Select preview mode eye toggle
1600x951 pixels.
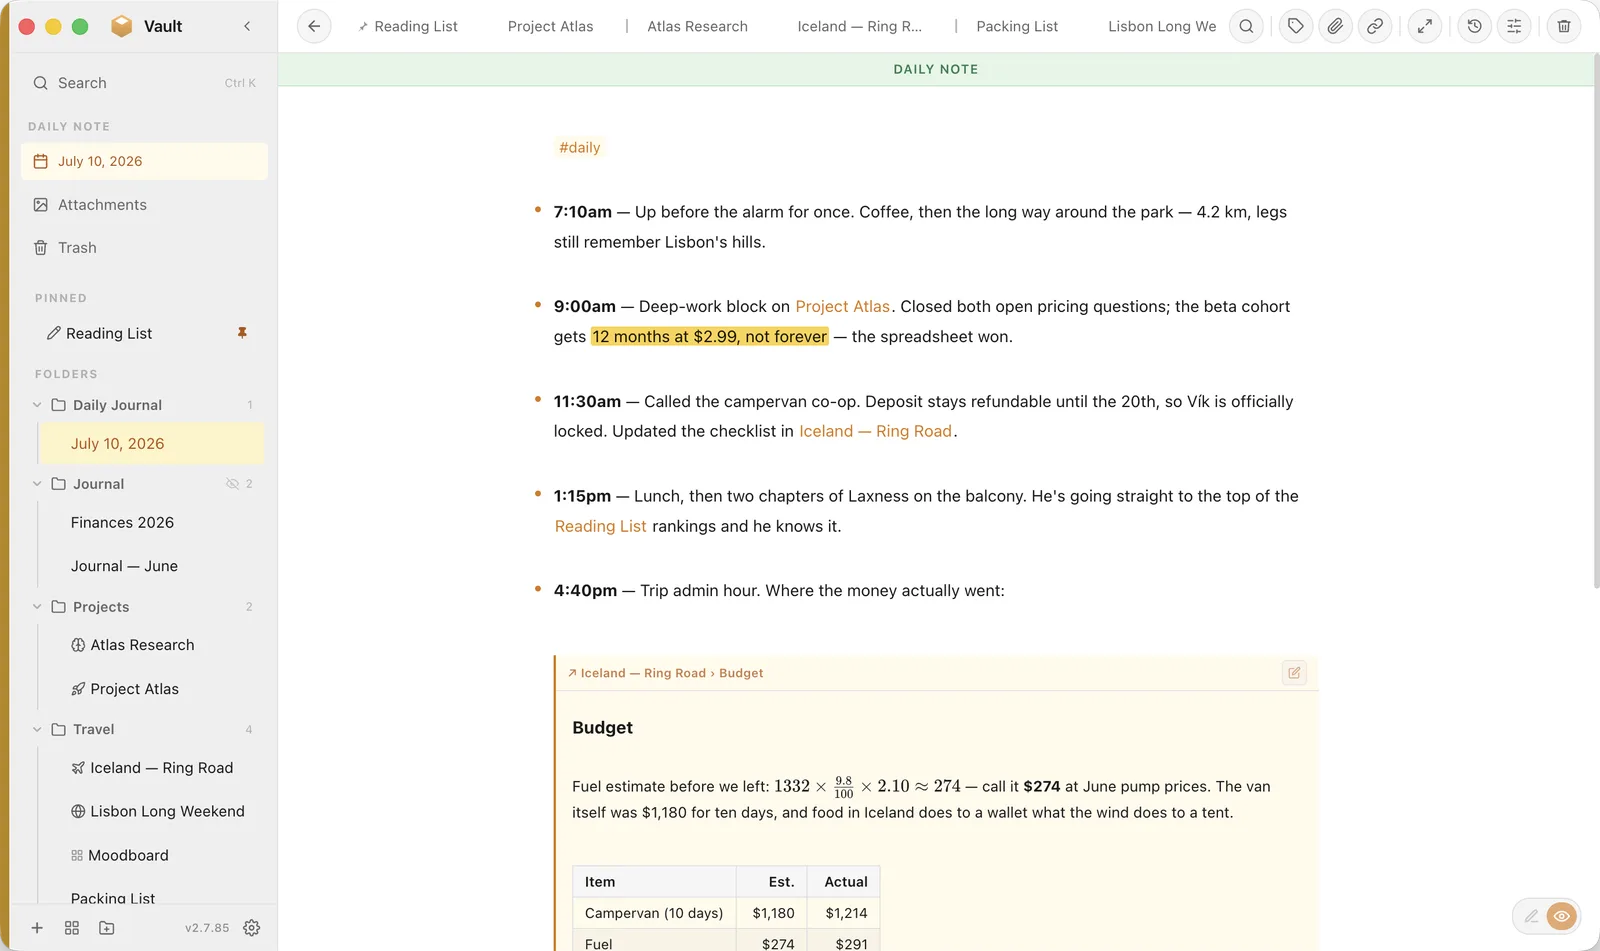coord(1561,916)
